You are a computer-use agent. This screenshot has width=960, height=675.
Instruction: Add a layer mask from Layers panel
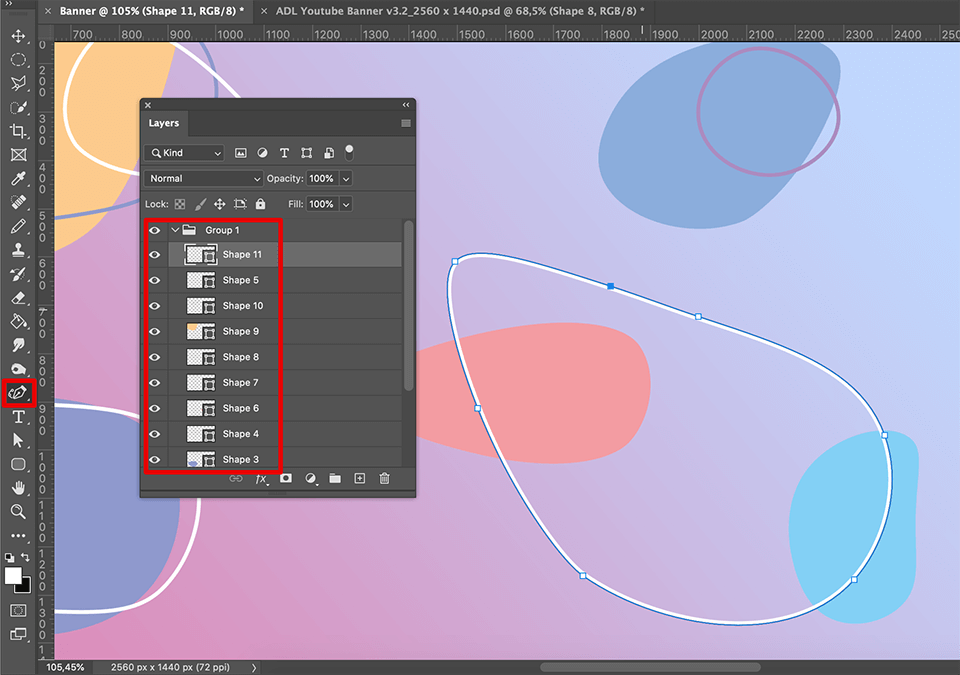tap(285, 479)
